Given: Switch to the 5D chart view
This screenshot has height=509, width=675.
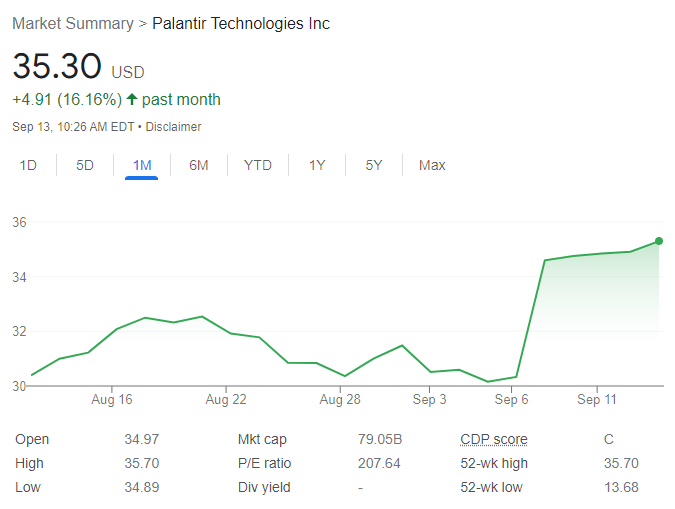Looking at the screenshot, I should [x=85, y=165].
